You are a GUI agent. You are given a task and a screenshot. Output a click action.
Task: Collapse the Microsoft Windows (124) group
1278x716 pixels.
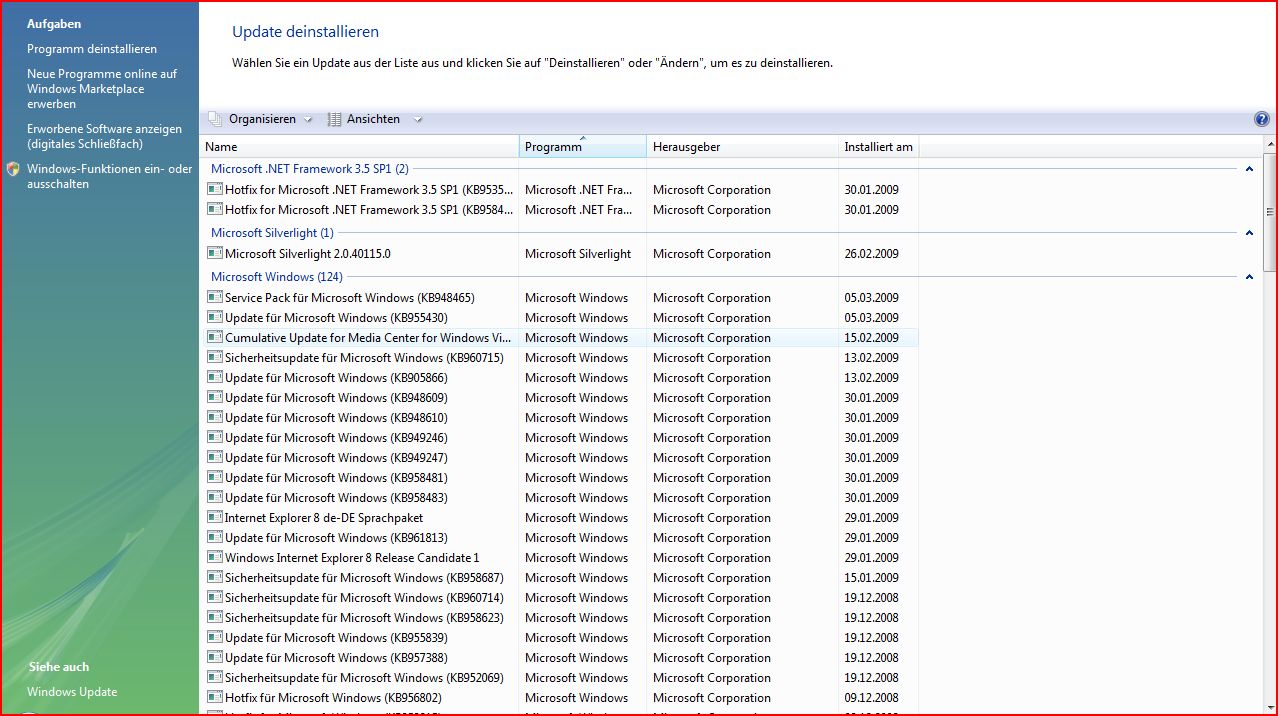[x=1249, y=277]
